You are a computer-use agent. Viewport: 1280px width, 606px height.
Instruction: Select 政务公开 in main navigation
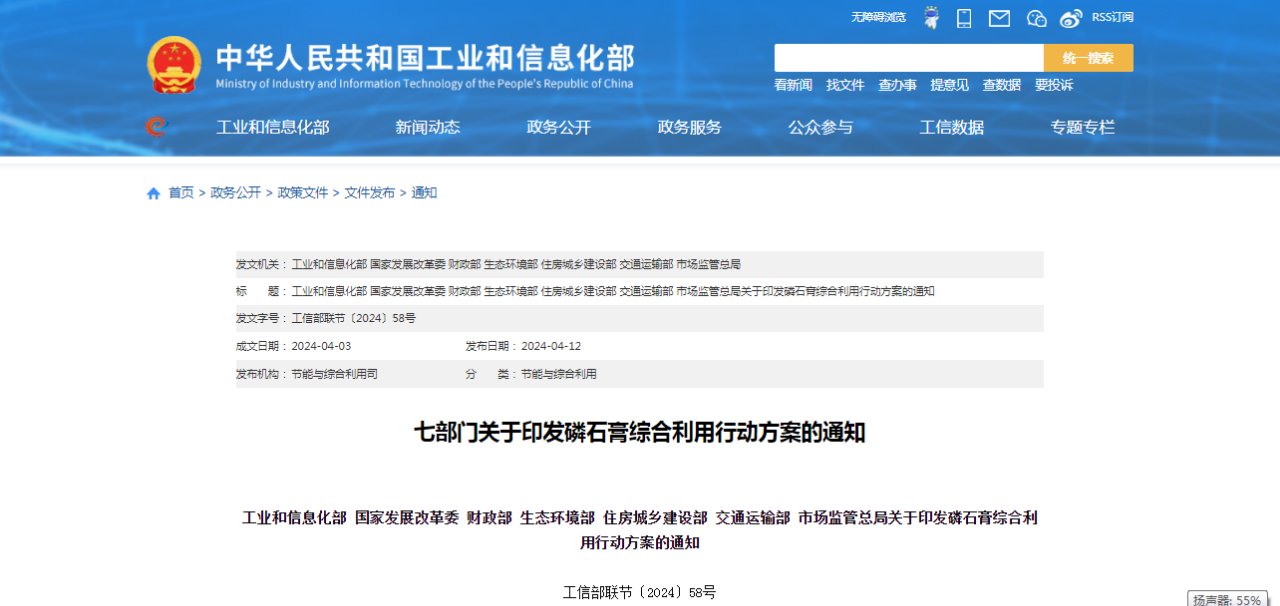click(559, 127)
